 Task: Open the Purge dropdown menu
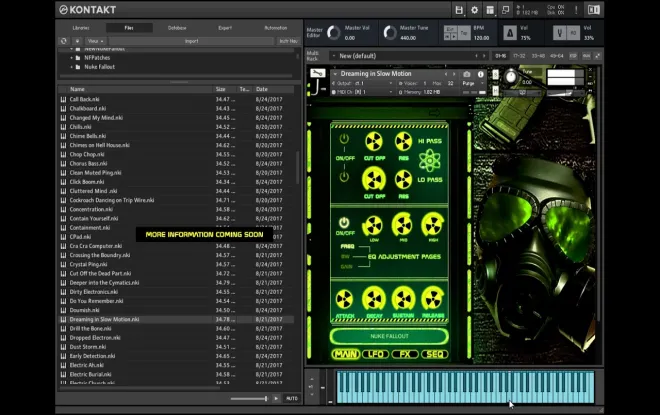(x=472, y=83)
